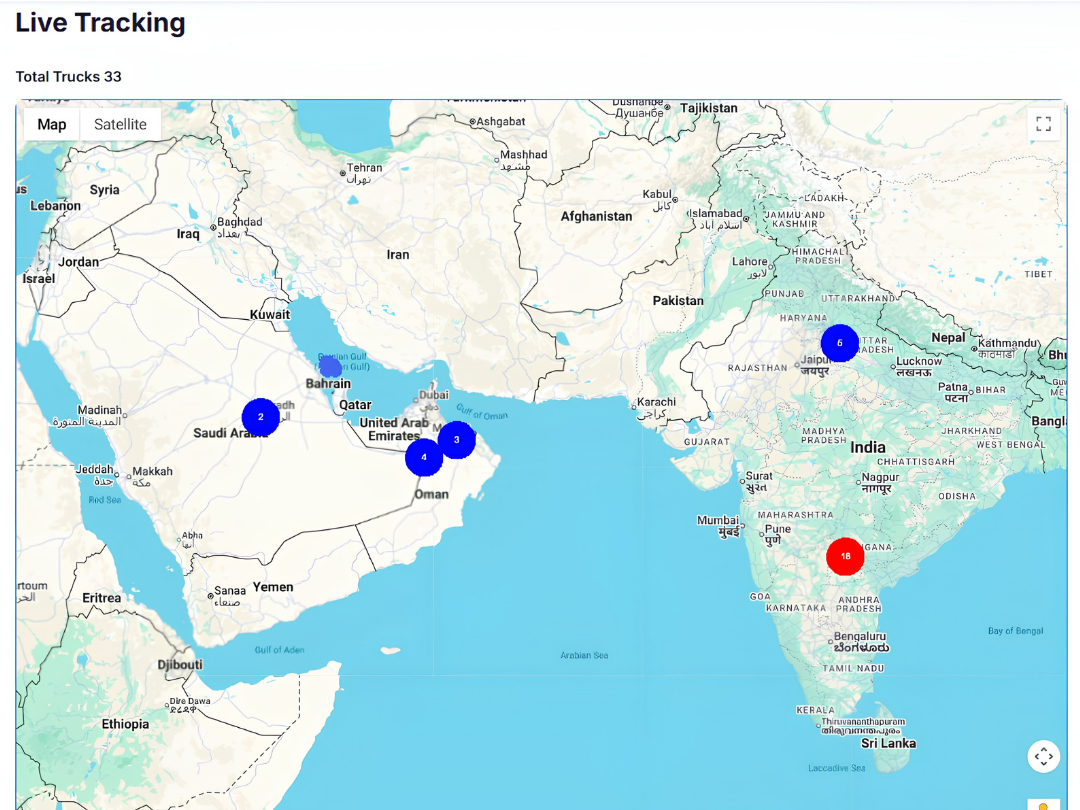Open the Saudi Arabia cluster marker showing 2

[x=260, y=417]
